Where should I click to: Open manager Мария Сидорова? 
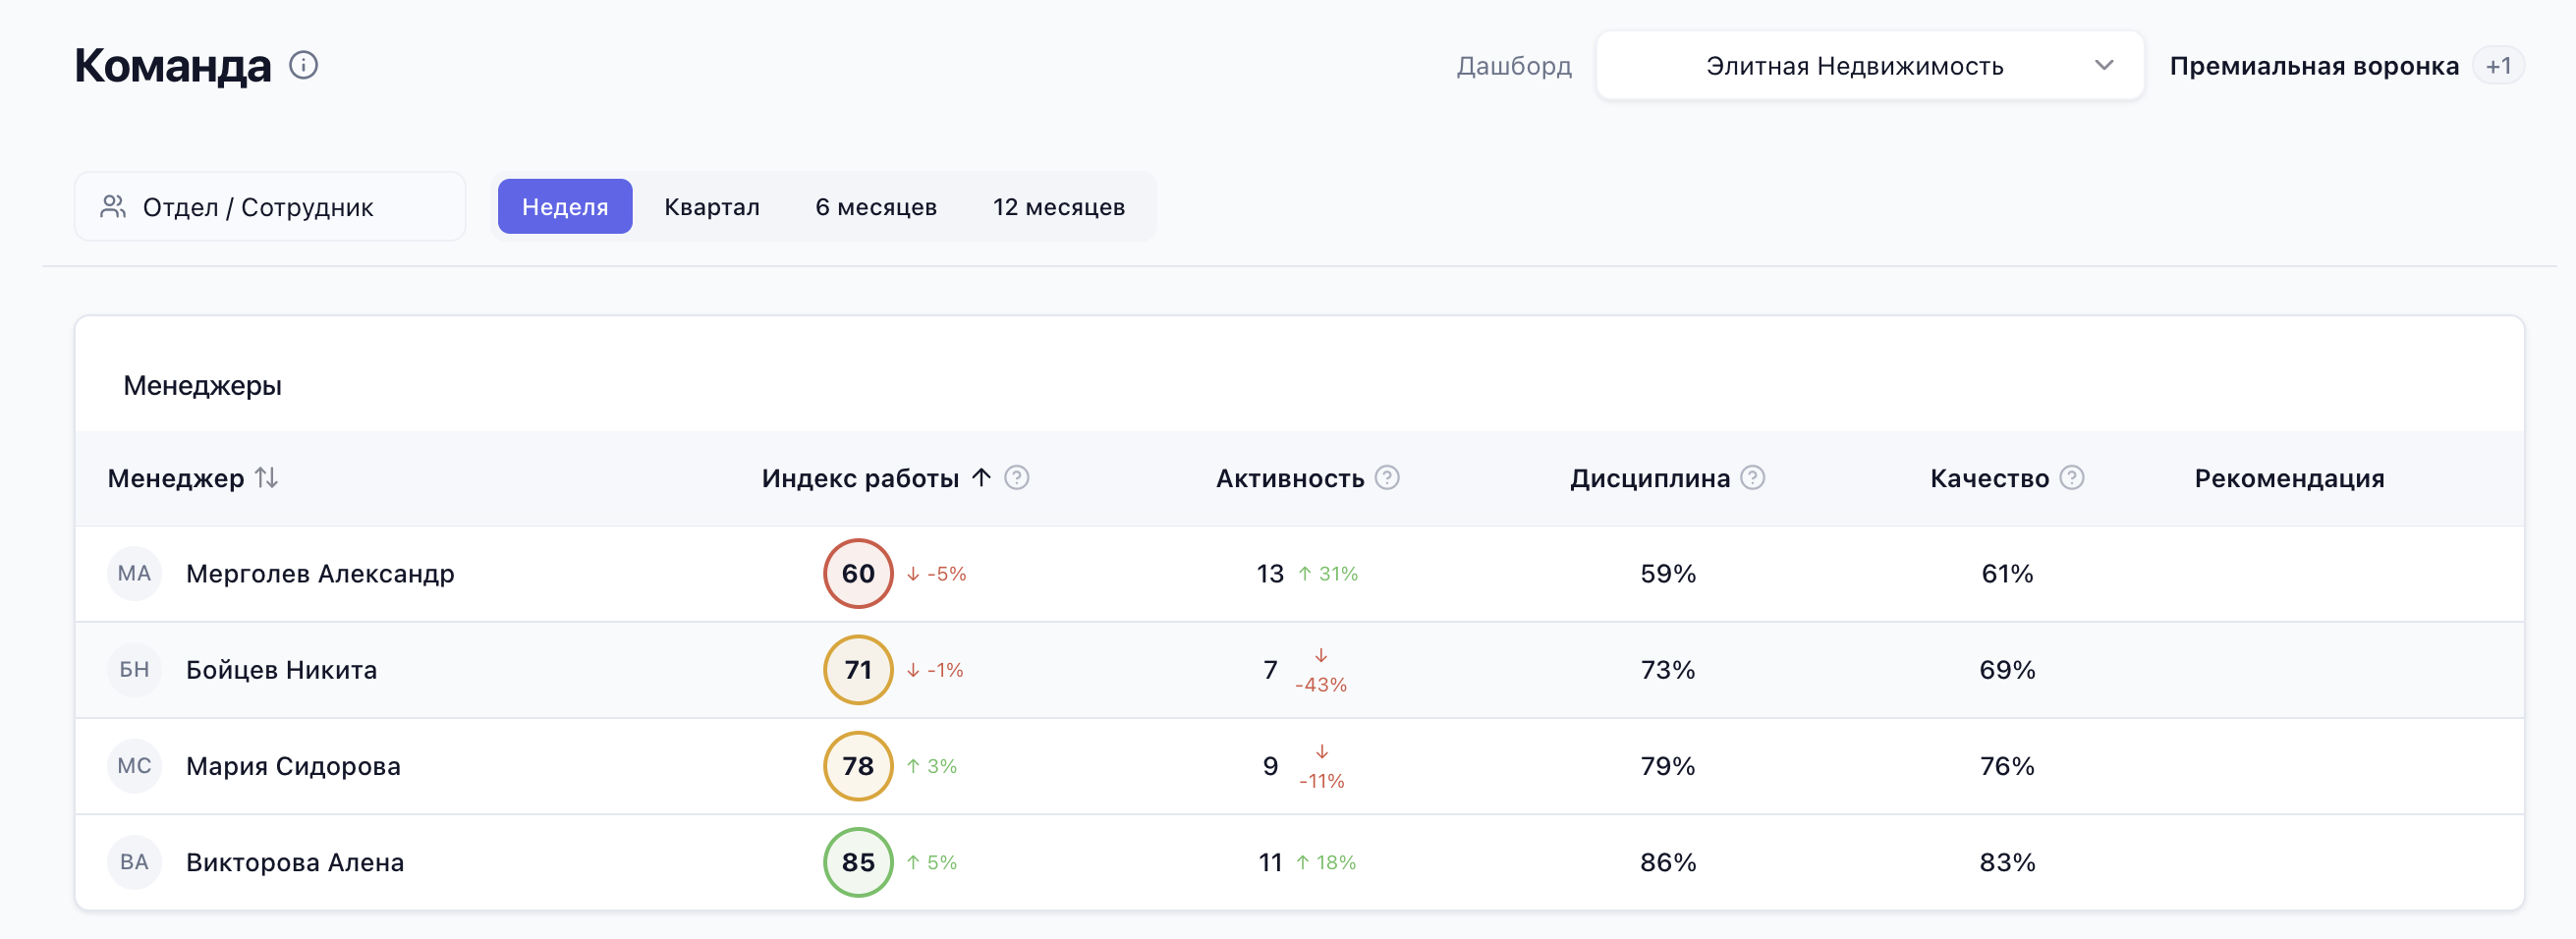point(293,765)
